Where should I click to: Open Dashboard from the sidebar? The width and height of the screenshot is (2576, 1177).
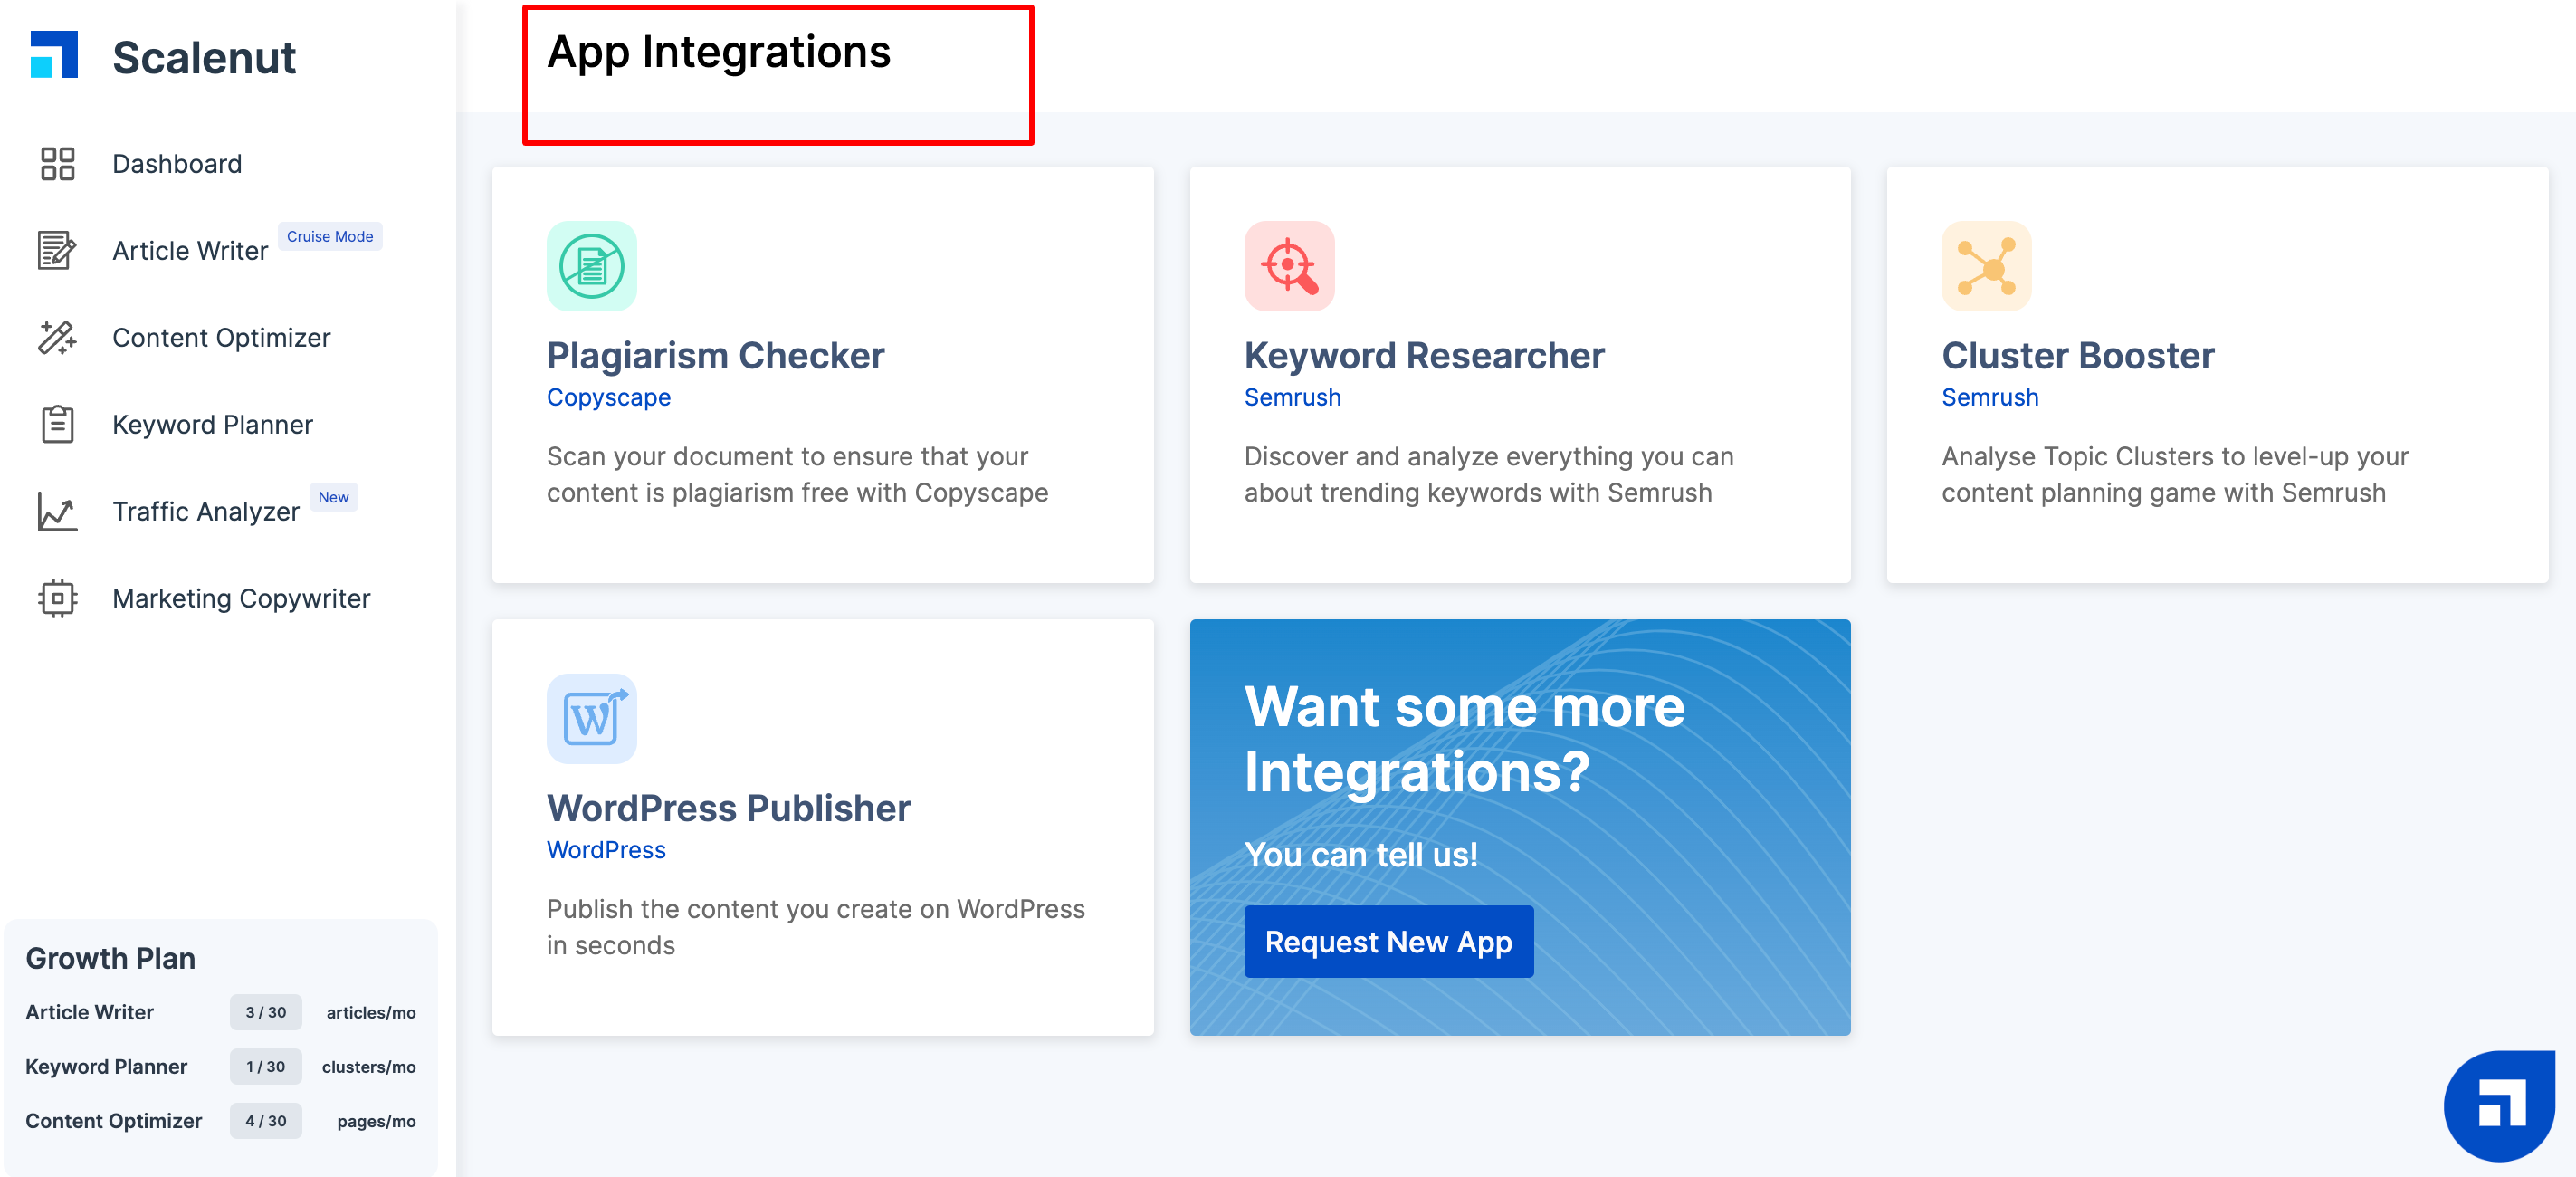177,164
